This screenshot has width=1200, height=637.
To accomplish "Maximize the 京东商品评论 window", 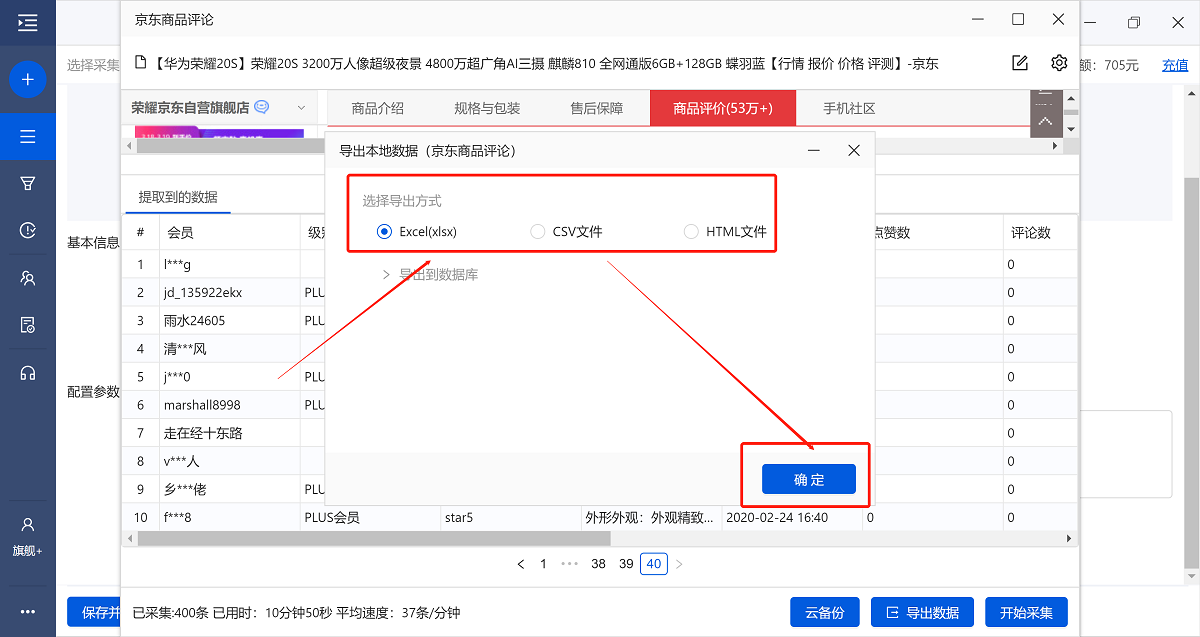I will pos(1018,19).
